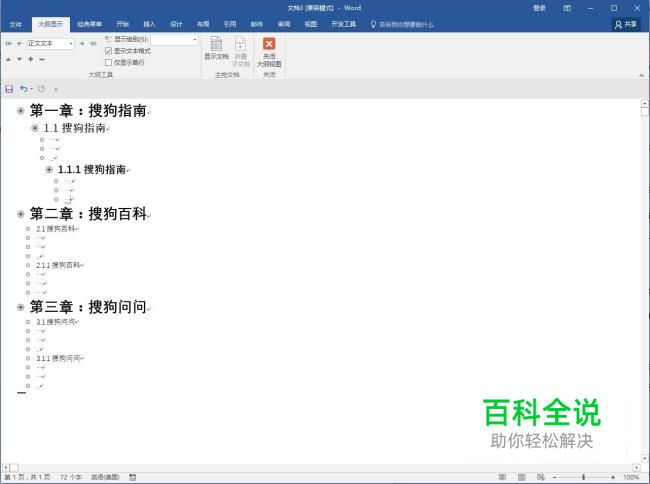
Task: Save document from quick access toolbar
Action: [x=9, y=89]
